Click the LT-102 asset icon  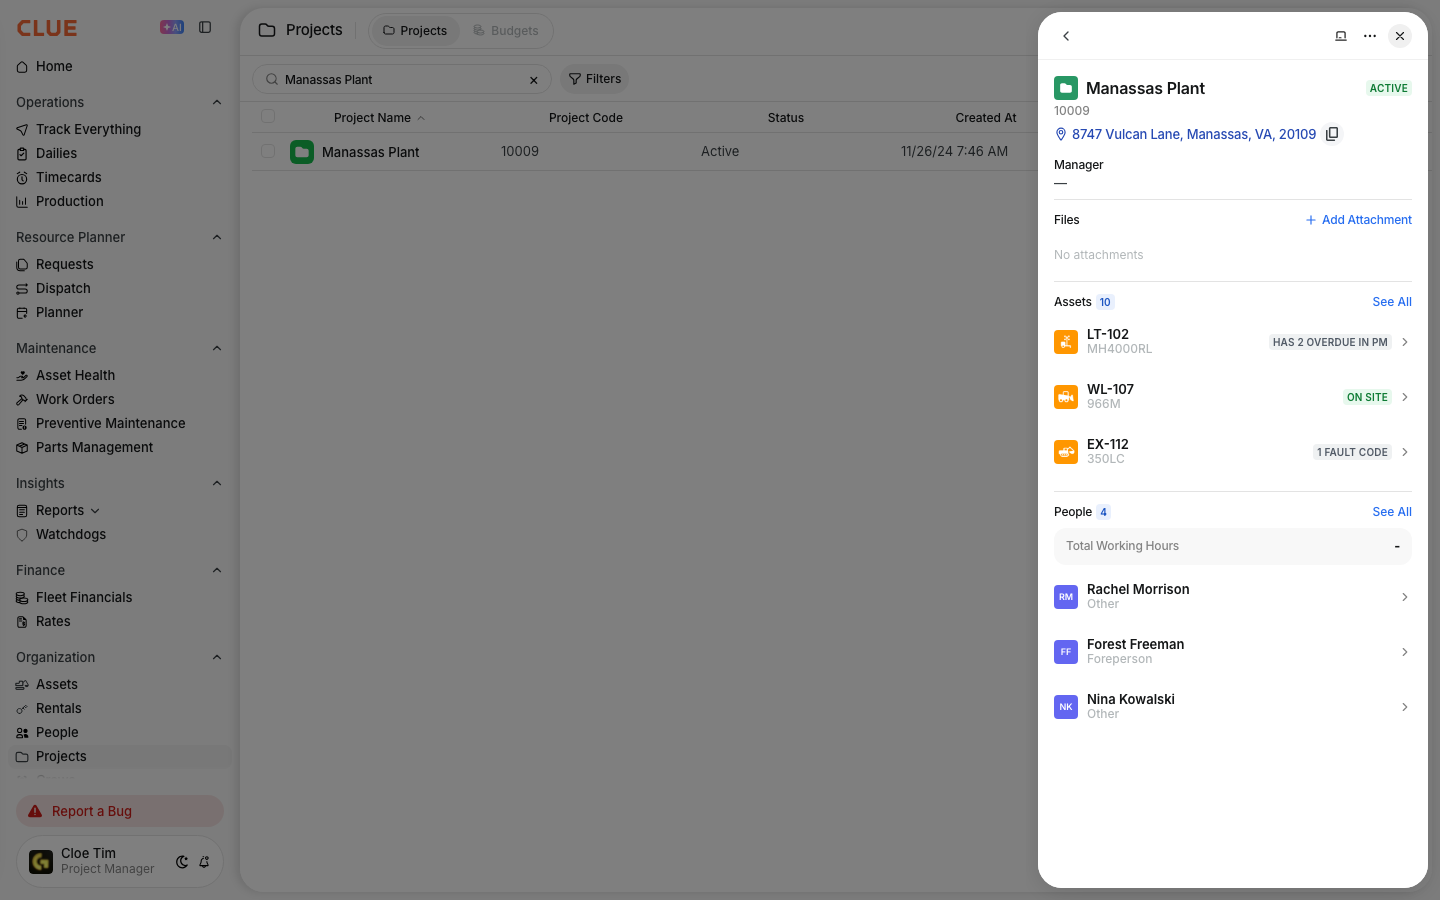tap(1066, 342)
